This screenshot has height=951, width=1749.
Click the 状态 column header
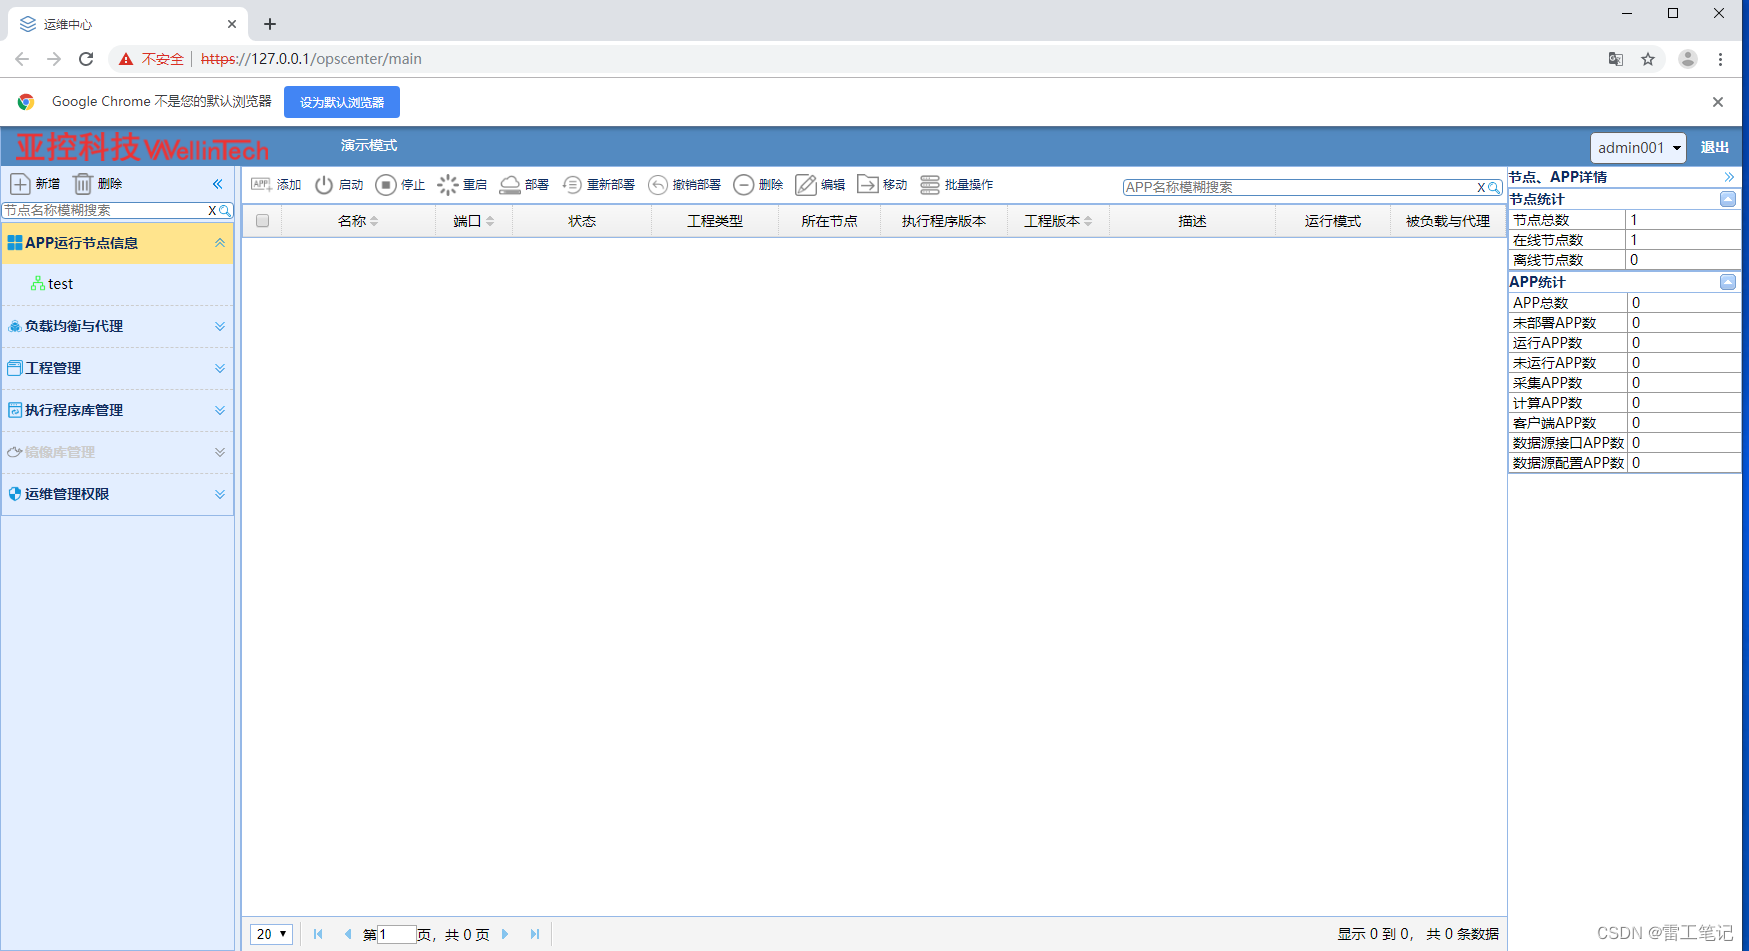pyautogui.click(x=582, y=221)
